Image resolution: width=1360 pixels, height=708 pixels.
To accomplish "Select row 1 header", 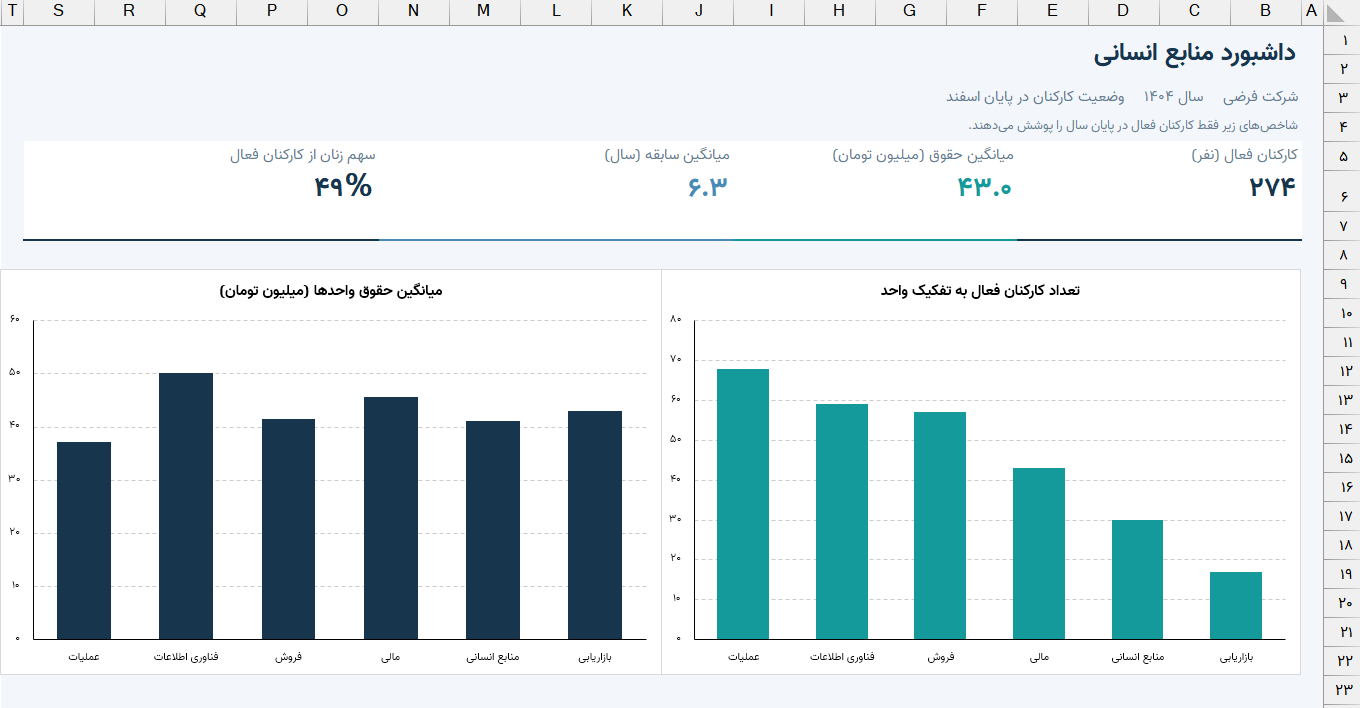I will tap(1342, 40).
